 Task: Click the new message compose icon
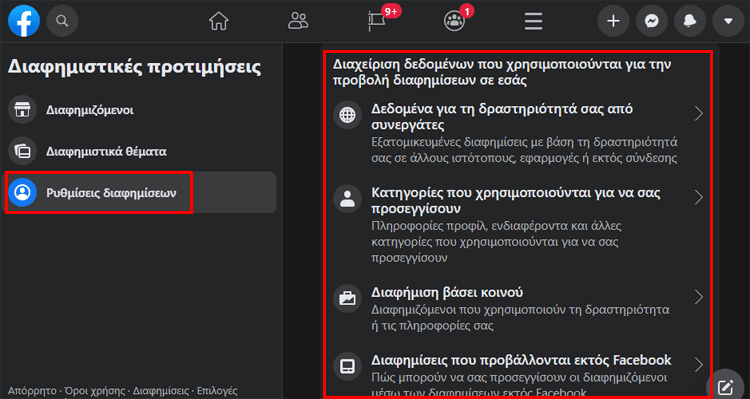point(725,387)
